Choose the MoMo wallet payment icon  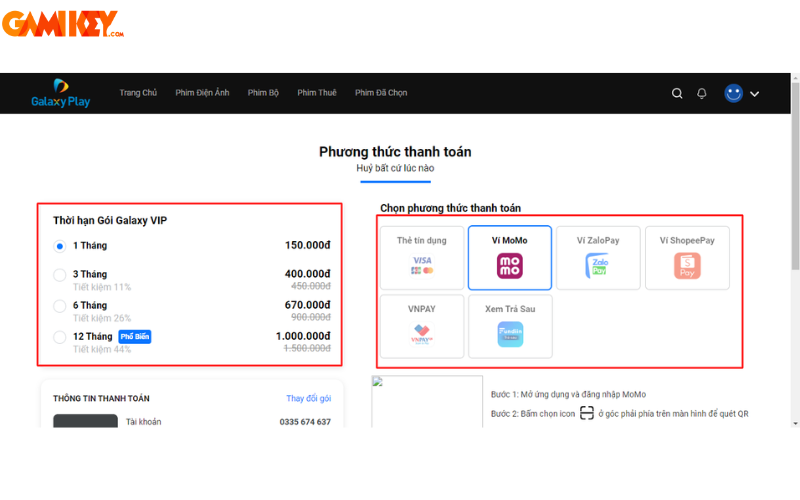510,265
